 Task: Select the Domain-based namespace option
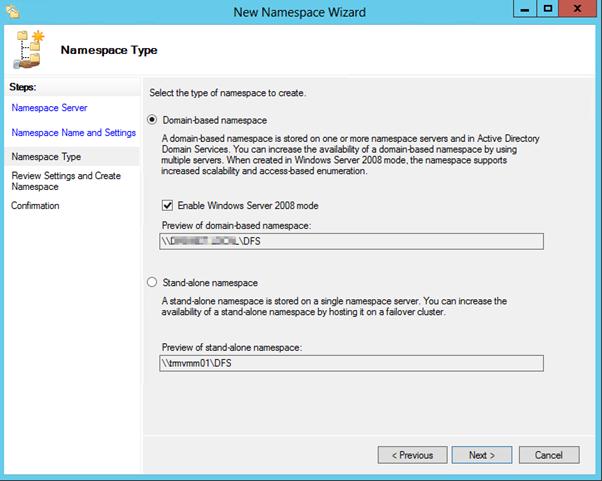[153, 120]
